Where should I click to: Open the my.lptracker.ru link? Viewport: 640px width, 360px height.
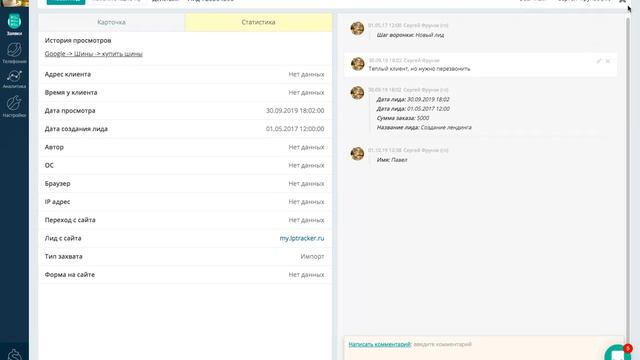coord(302,238)
